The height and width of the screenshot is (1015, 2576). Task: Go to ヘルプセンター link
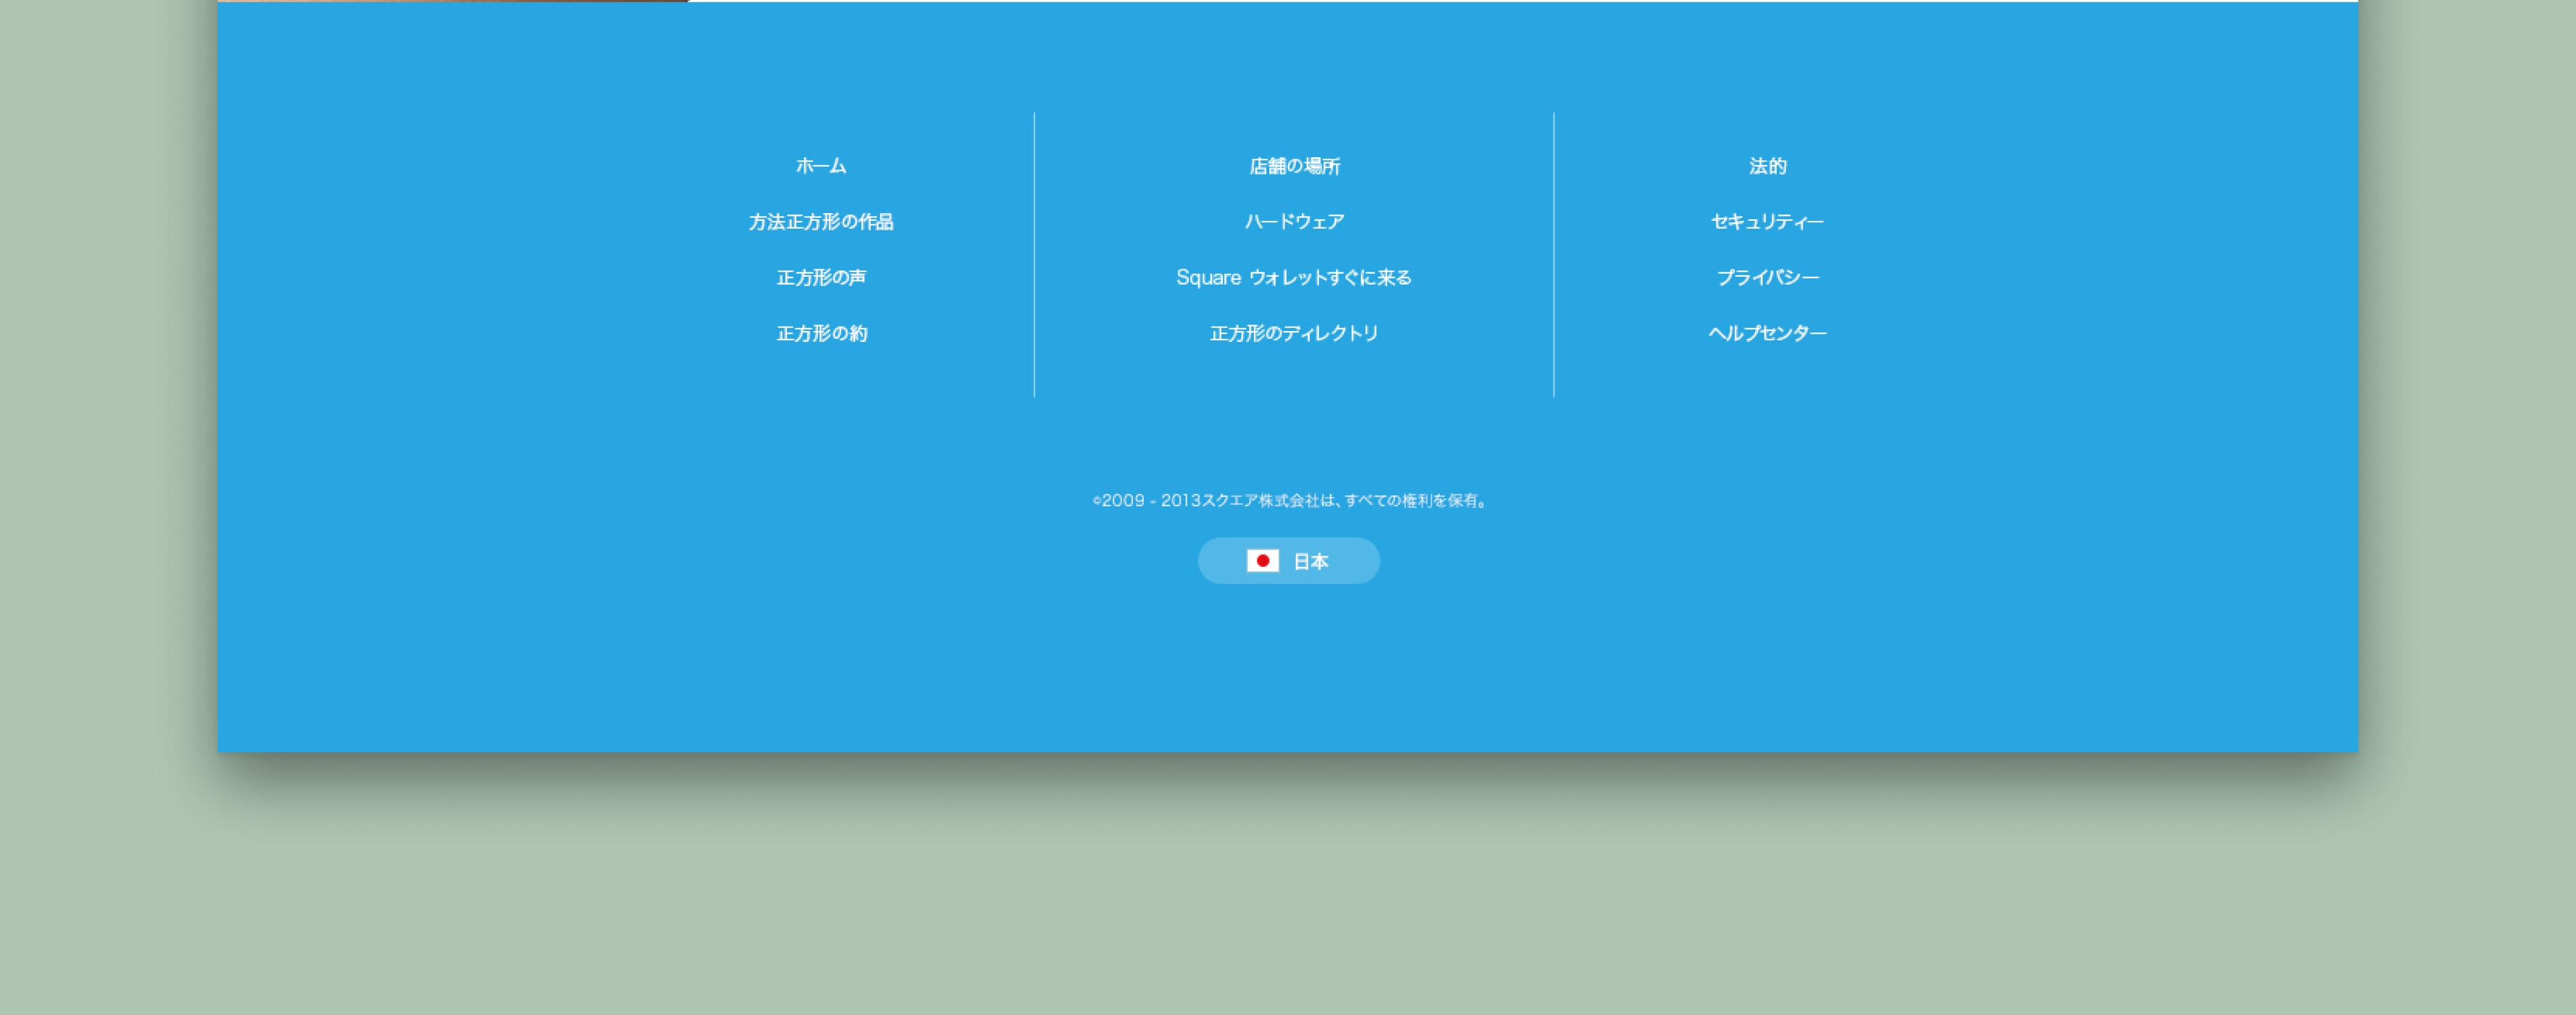(x=1767, y=334)
